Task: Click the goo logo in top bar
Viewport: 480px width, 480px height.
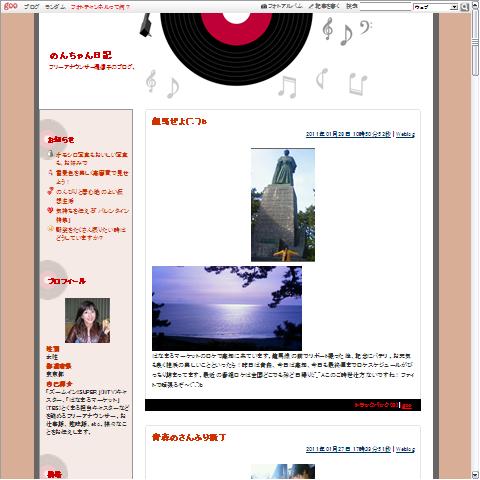Action: 10,6
